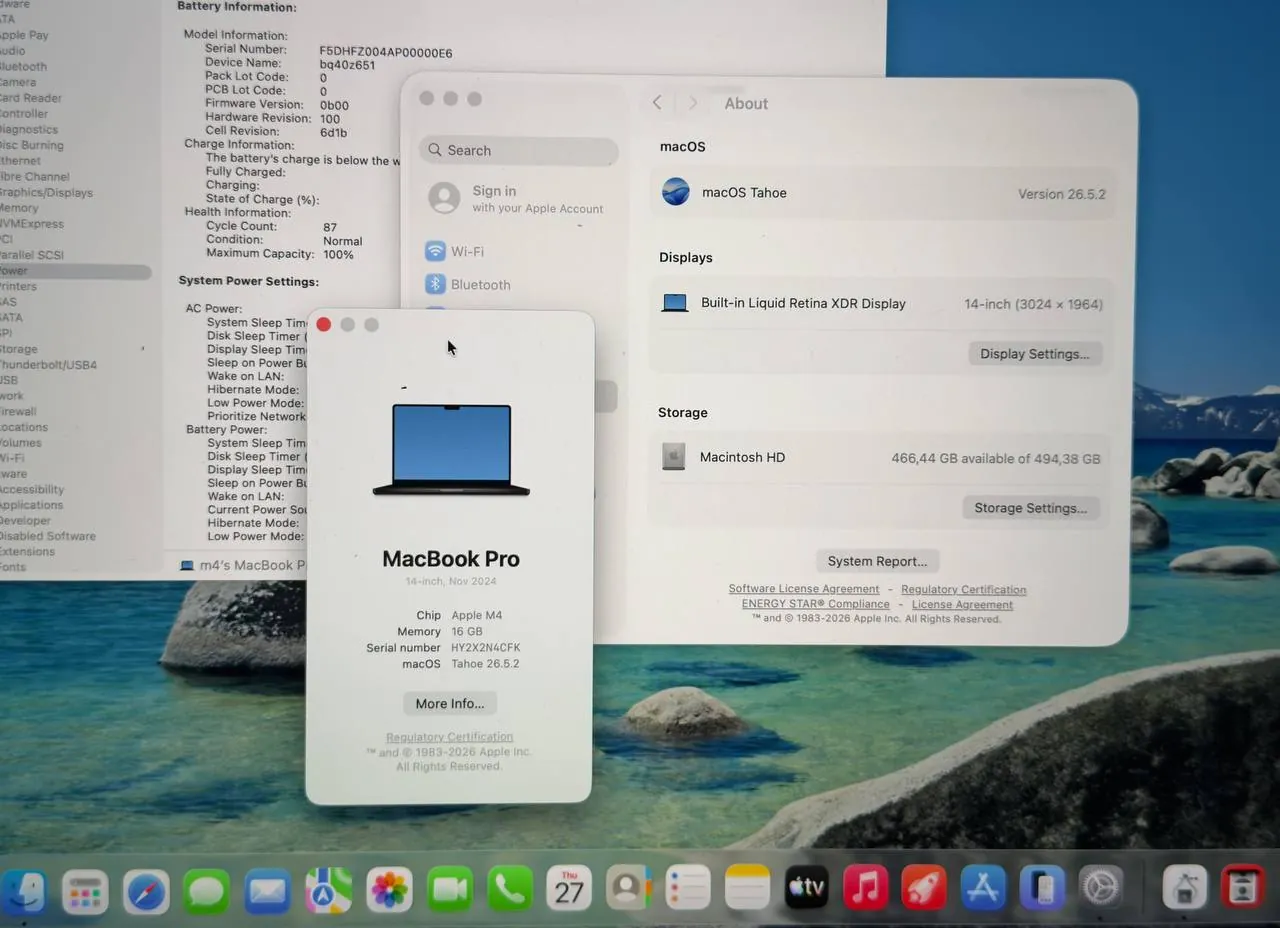The image size is (1280, 928).
Task: Select Applications in System Report sidebar
Action: coord(31,505)
